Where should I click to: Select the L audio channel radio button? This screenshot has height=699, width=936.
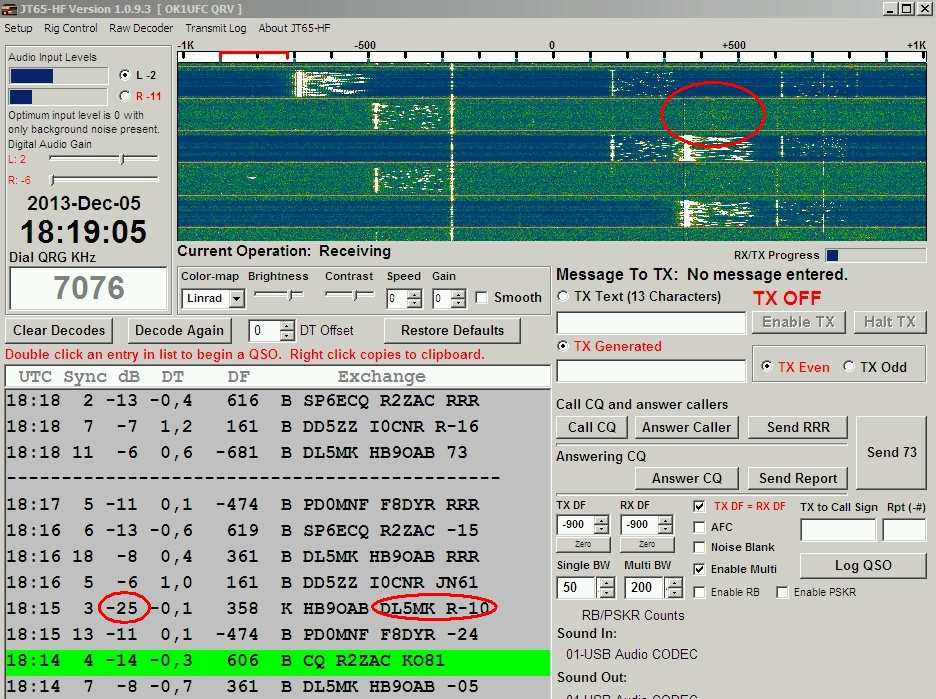pyautogui.click(x=125, y=75)
